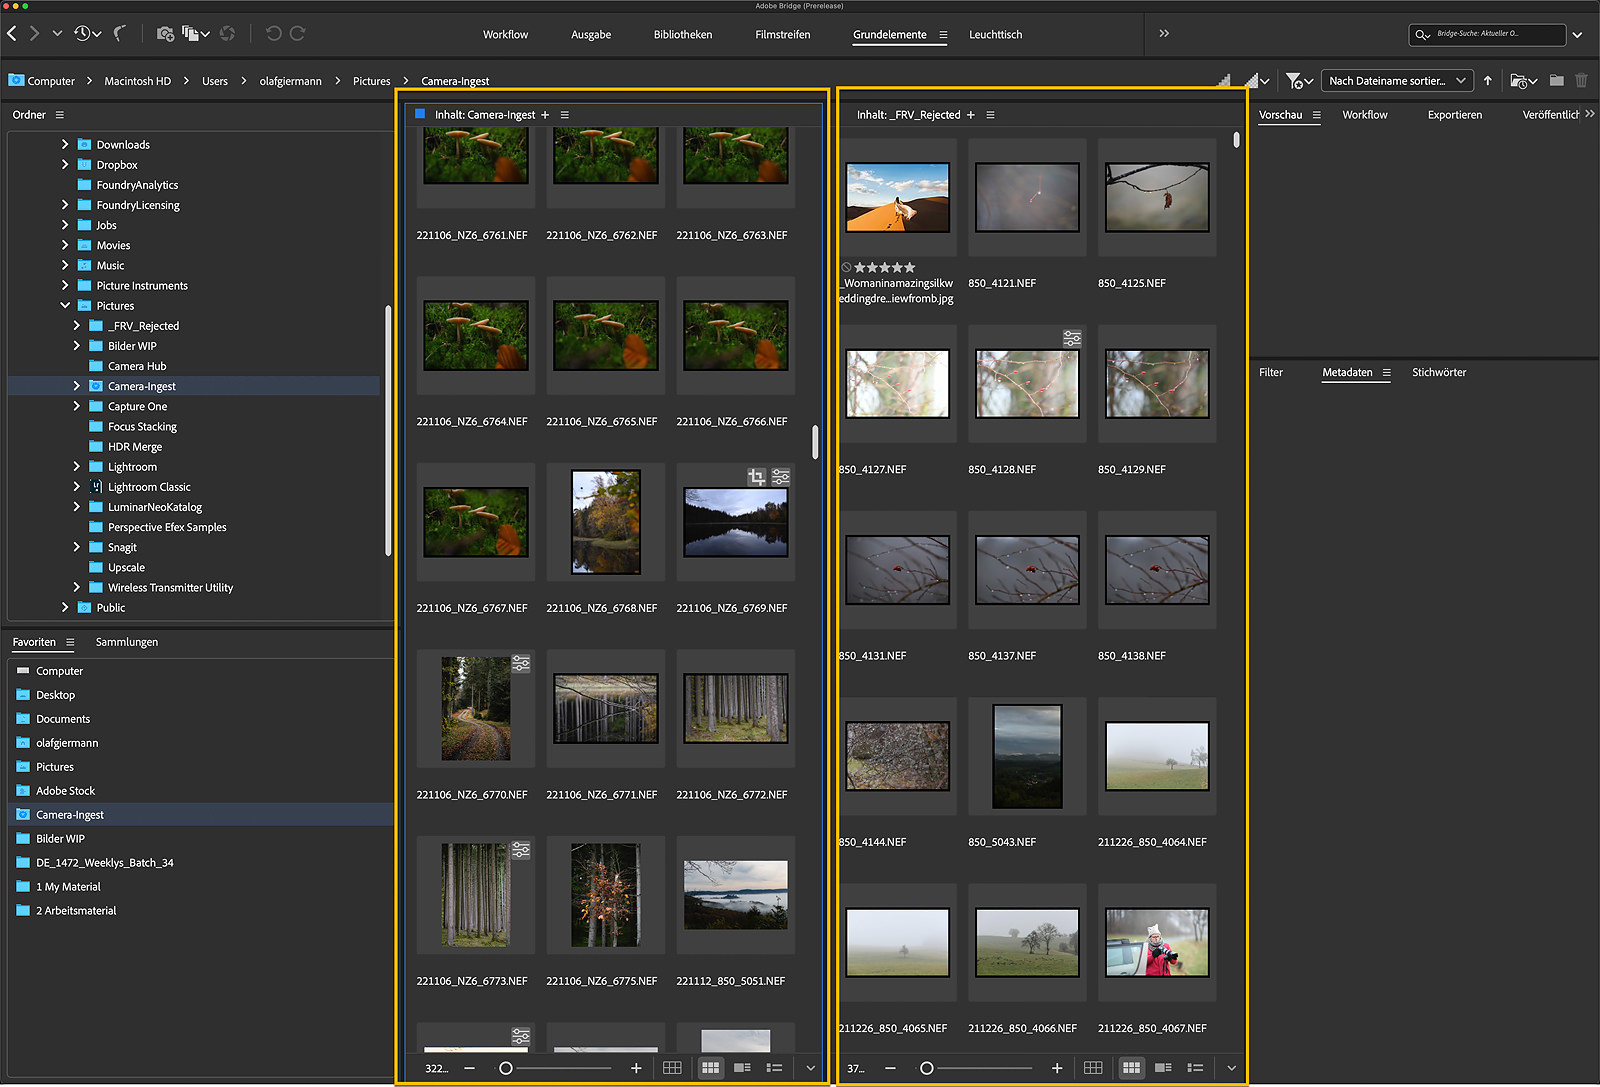
Task: Toggle ascending sort order arrow
Action: (1488, 81)
